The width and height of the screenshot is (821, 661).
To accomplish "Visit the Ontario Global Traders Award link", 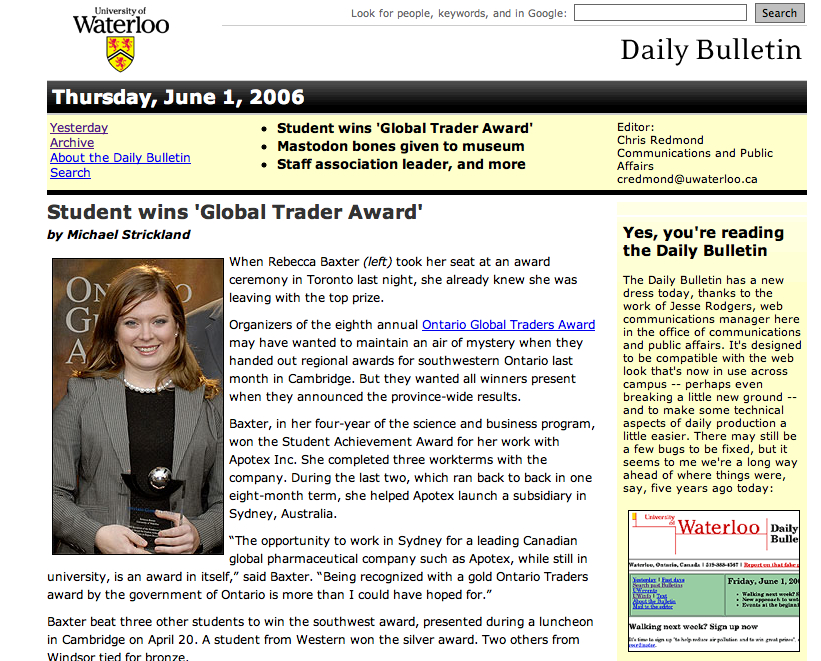I will click(508, 324).
